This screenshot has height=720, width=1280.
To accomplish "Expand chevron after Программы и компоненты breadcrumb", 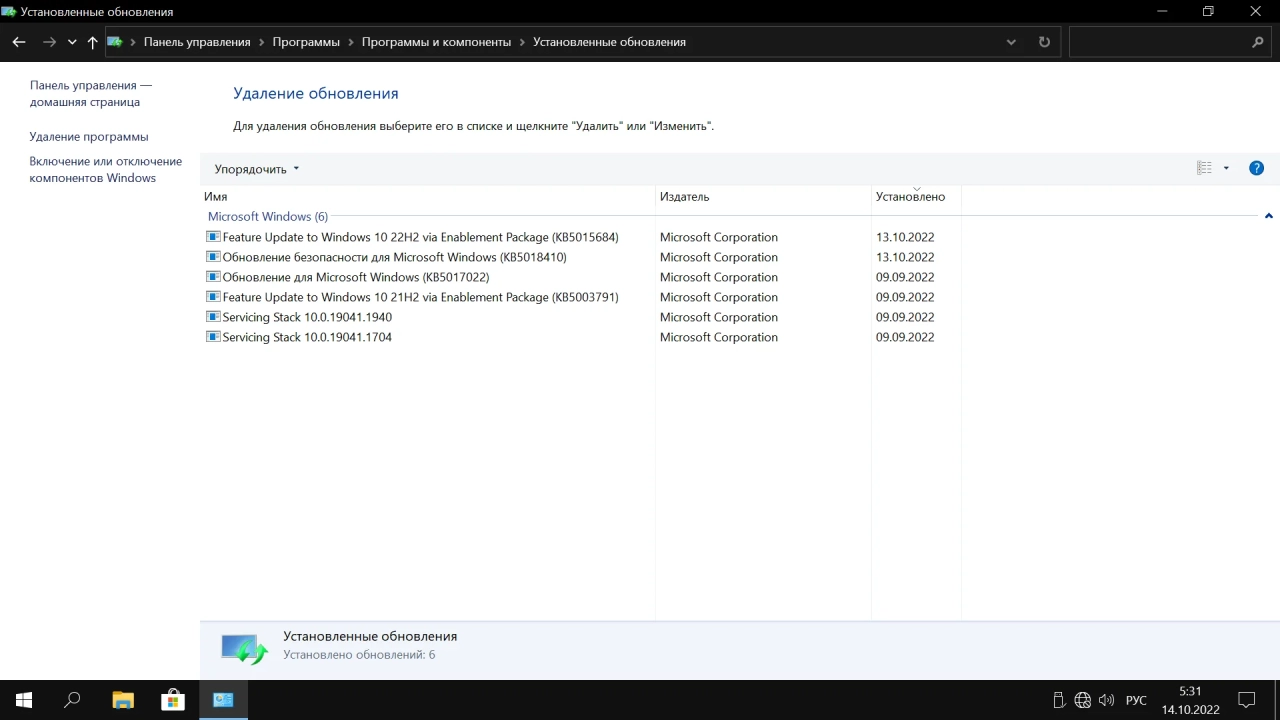I will [x=522, y=42].
